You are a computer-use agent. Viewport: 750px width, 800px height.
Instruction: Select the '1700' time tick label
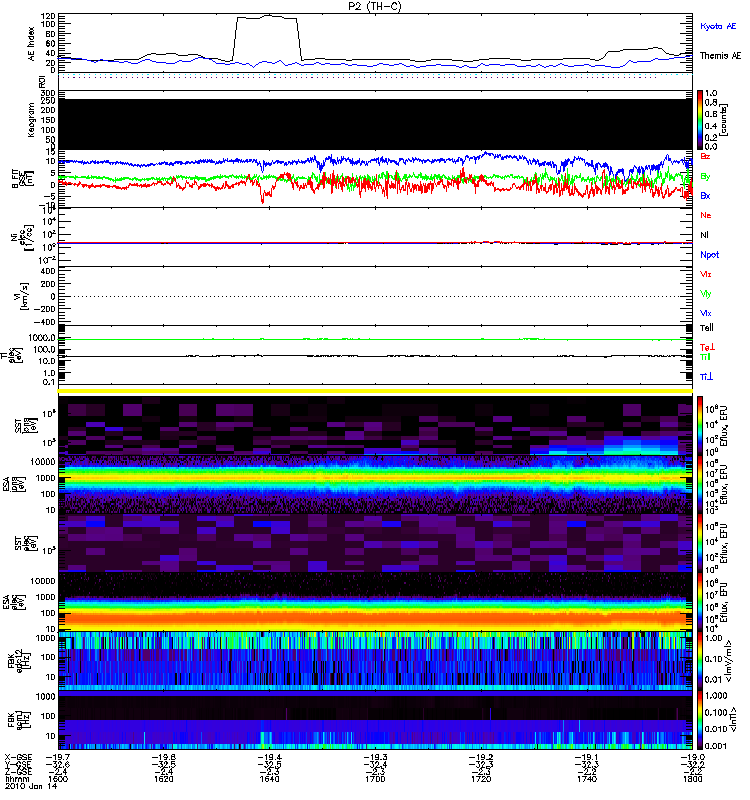(x=375, y=779)
